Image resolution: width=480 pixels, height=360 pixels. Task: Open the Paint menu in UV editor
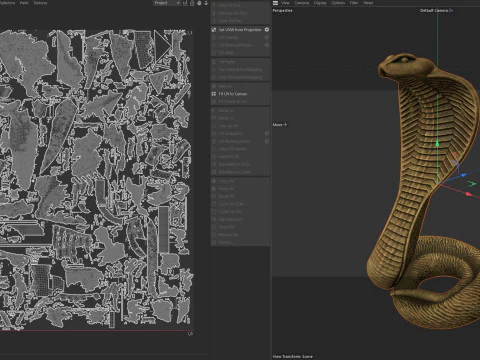[24, 3]
